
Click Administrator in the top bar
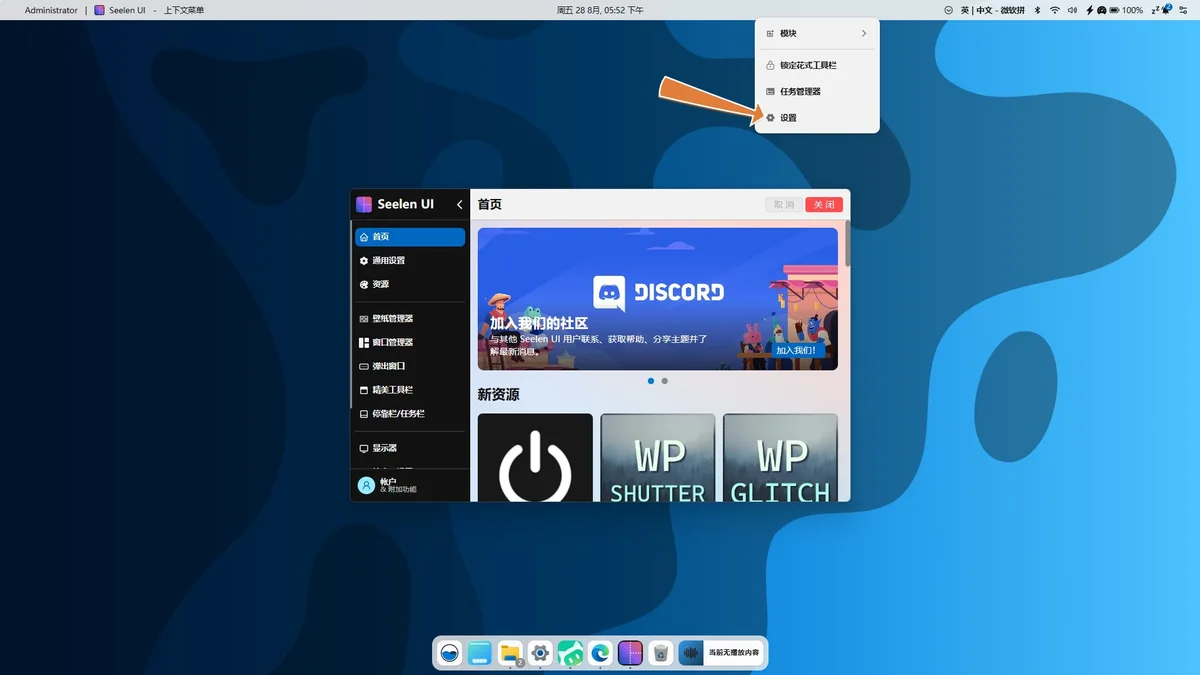point(51,10)
